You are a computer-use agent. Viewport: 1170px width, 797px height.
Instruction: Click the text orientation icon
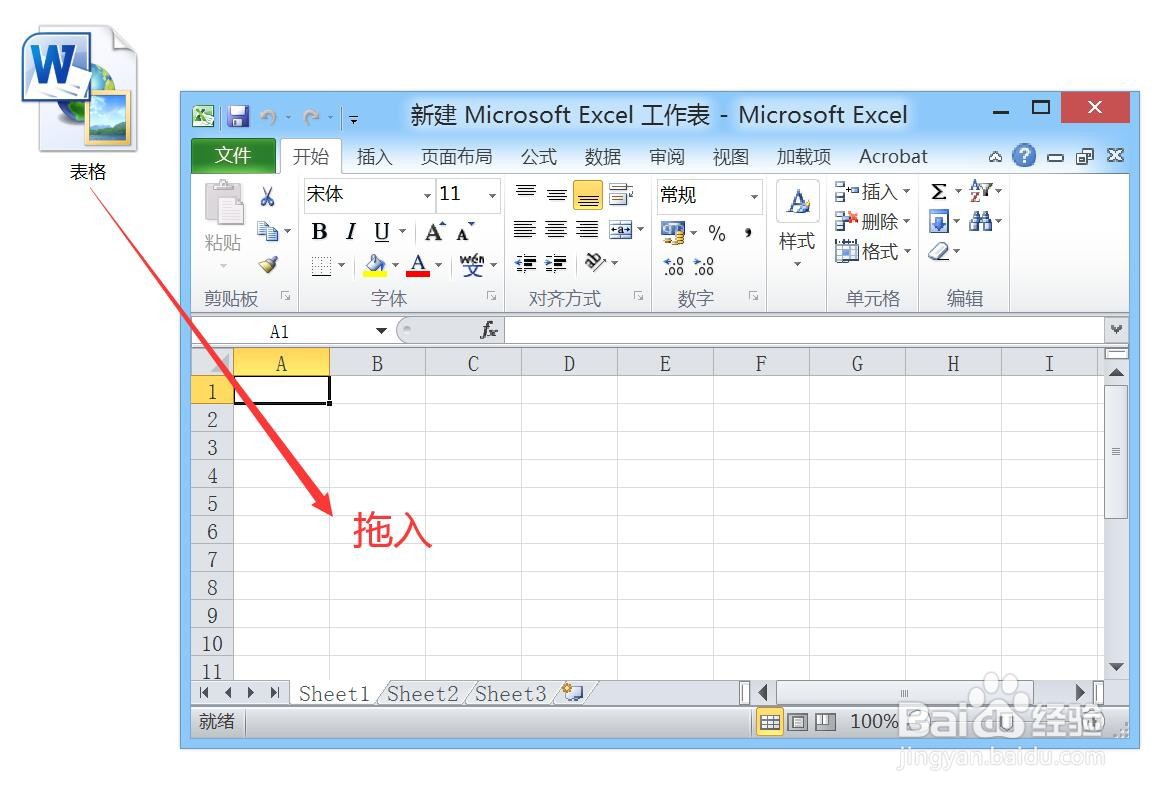[595, 262]
